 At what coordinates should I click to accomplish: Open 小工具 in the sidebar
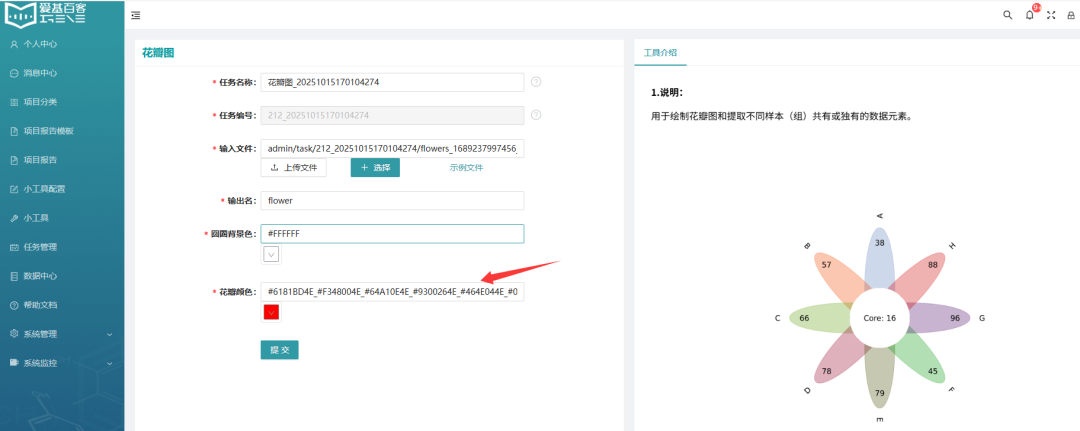coord(36,218)
